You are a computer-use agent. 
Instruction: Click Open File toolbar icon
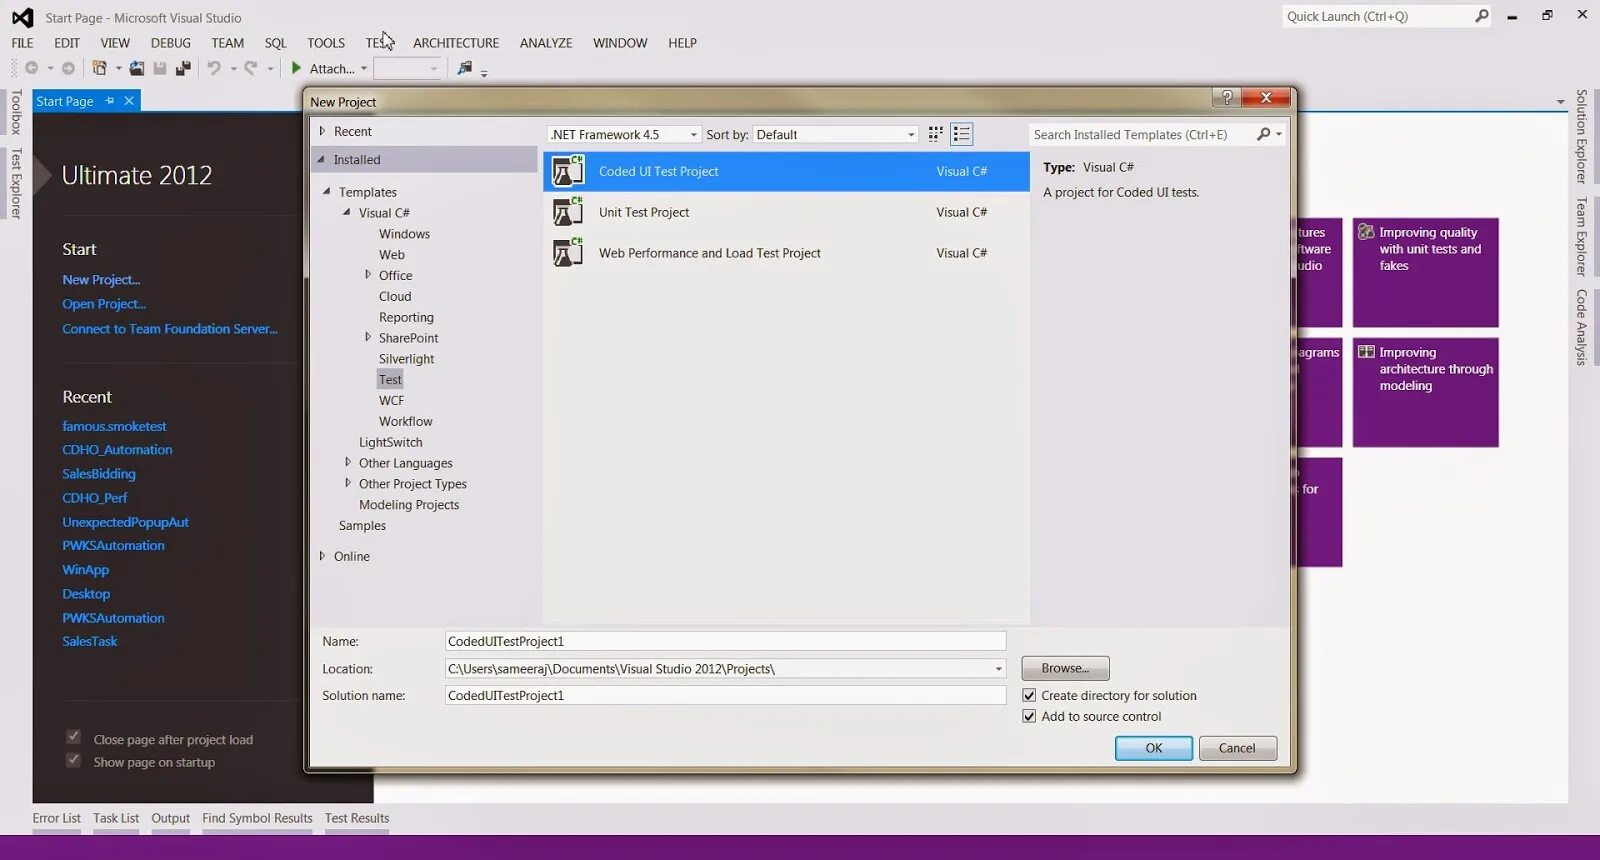point(137,68)
